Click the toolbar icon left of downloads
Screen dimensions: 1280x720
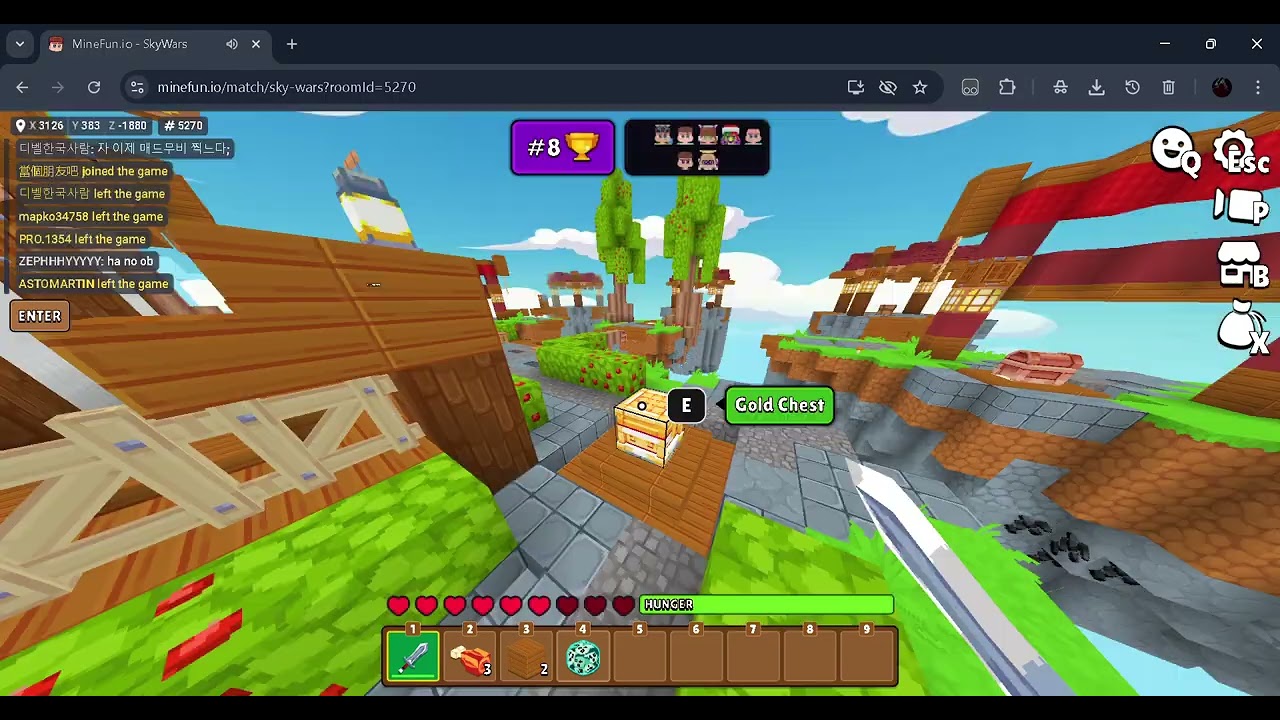click(x=1061, y=87)
